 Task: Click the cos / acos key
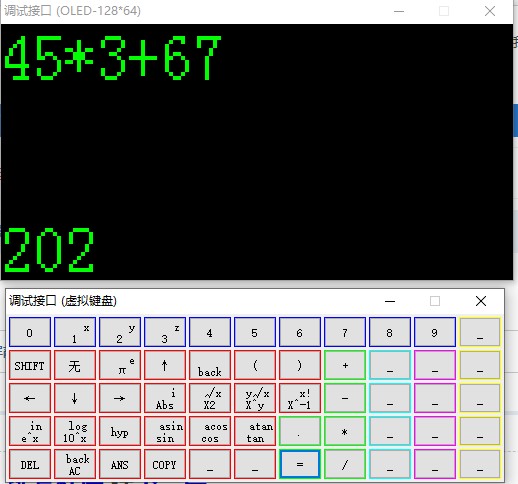(210, 431)
